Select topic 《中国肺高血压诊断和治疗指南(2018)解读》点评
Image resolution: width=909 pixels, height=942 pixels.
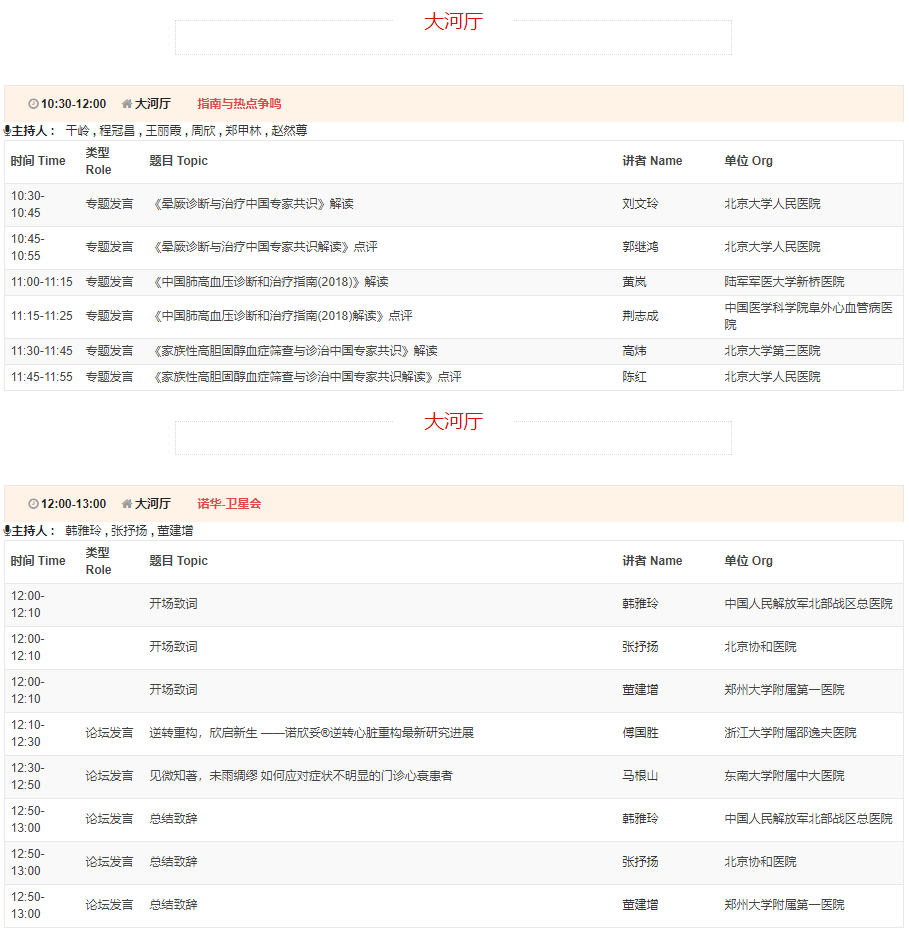click(x=281, y=316)
